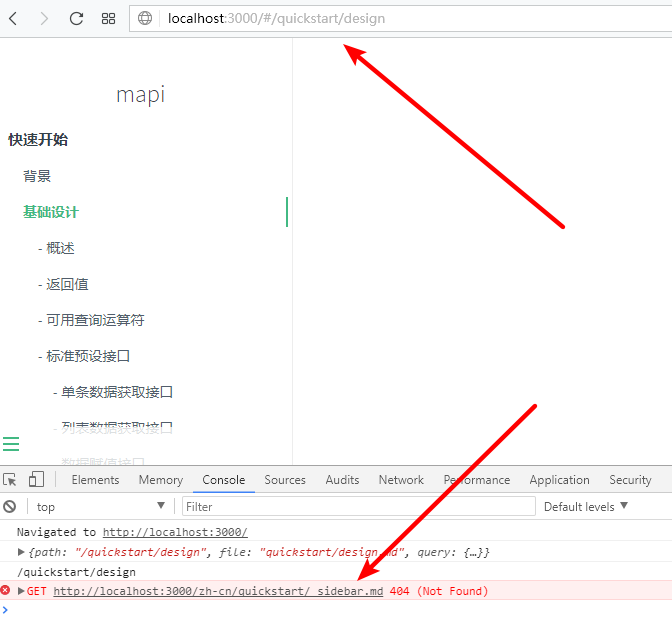Click the browser back arrow
Viewport: 672px width, 626px height.
pos(13,18)
